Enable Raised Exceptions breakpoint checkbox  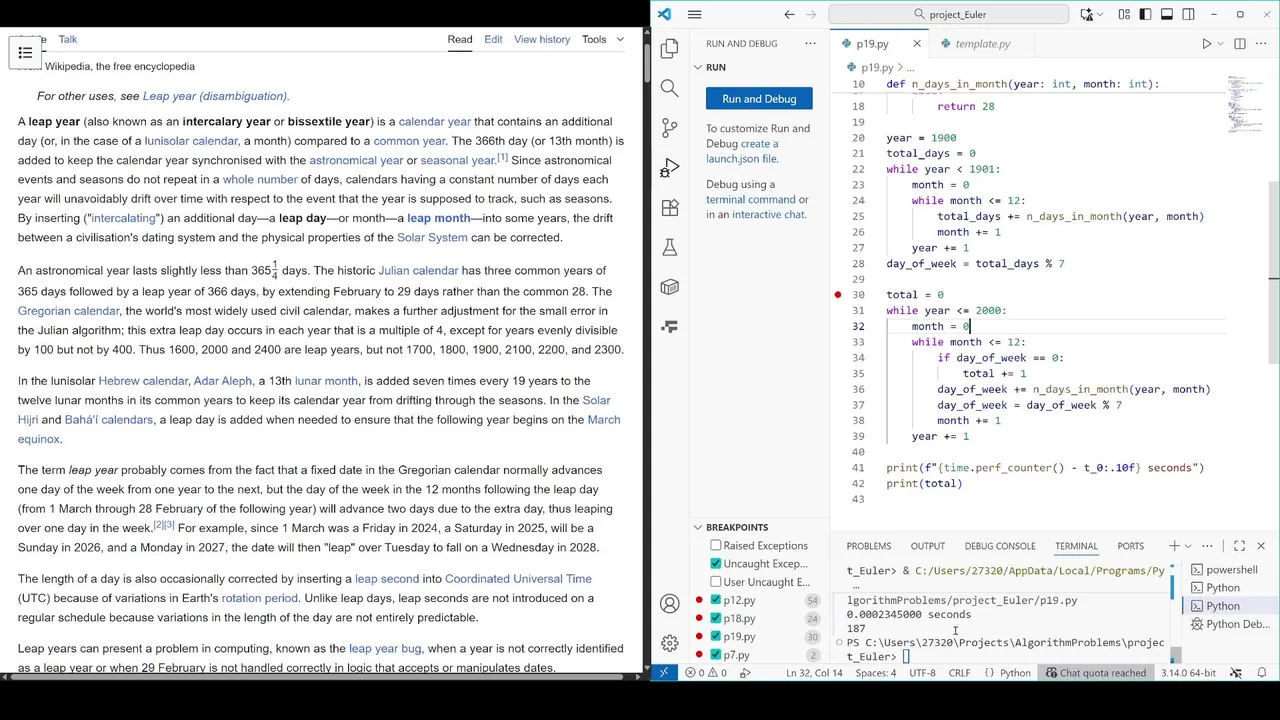716,546
